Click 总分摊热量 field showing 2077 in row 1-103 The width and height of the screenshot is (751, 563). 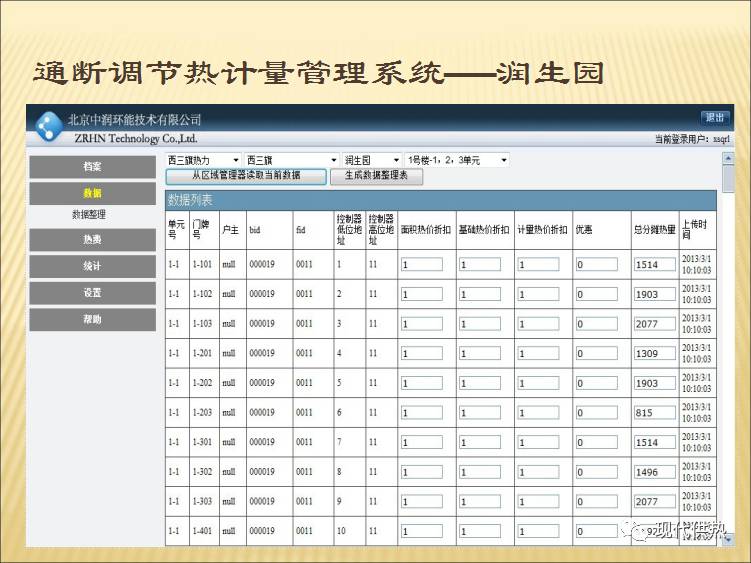[x=655, y=324]
